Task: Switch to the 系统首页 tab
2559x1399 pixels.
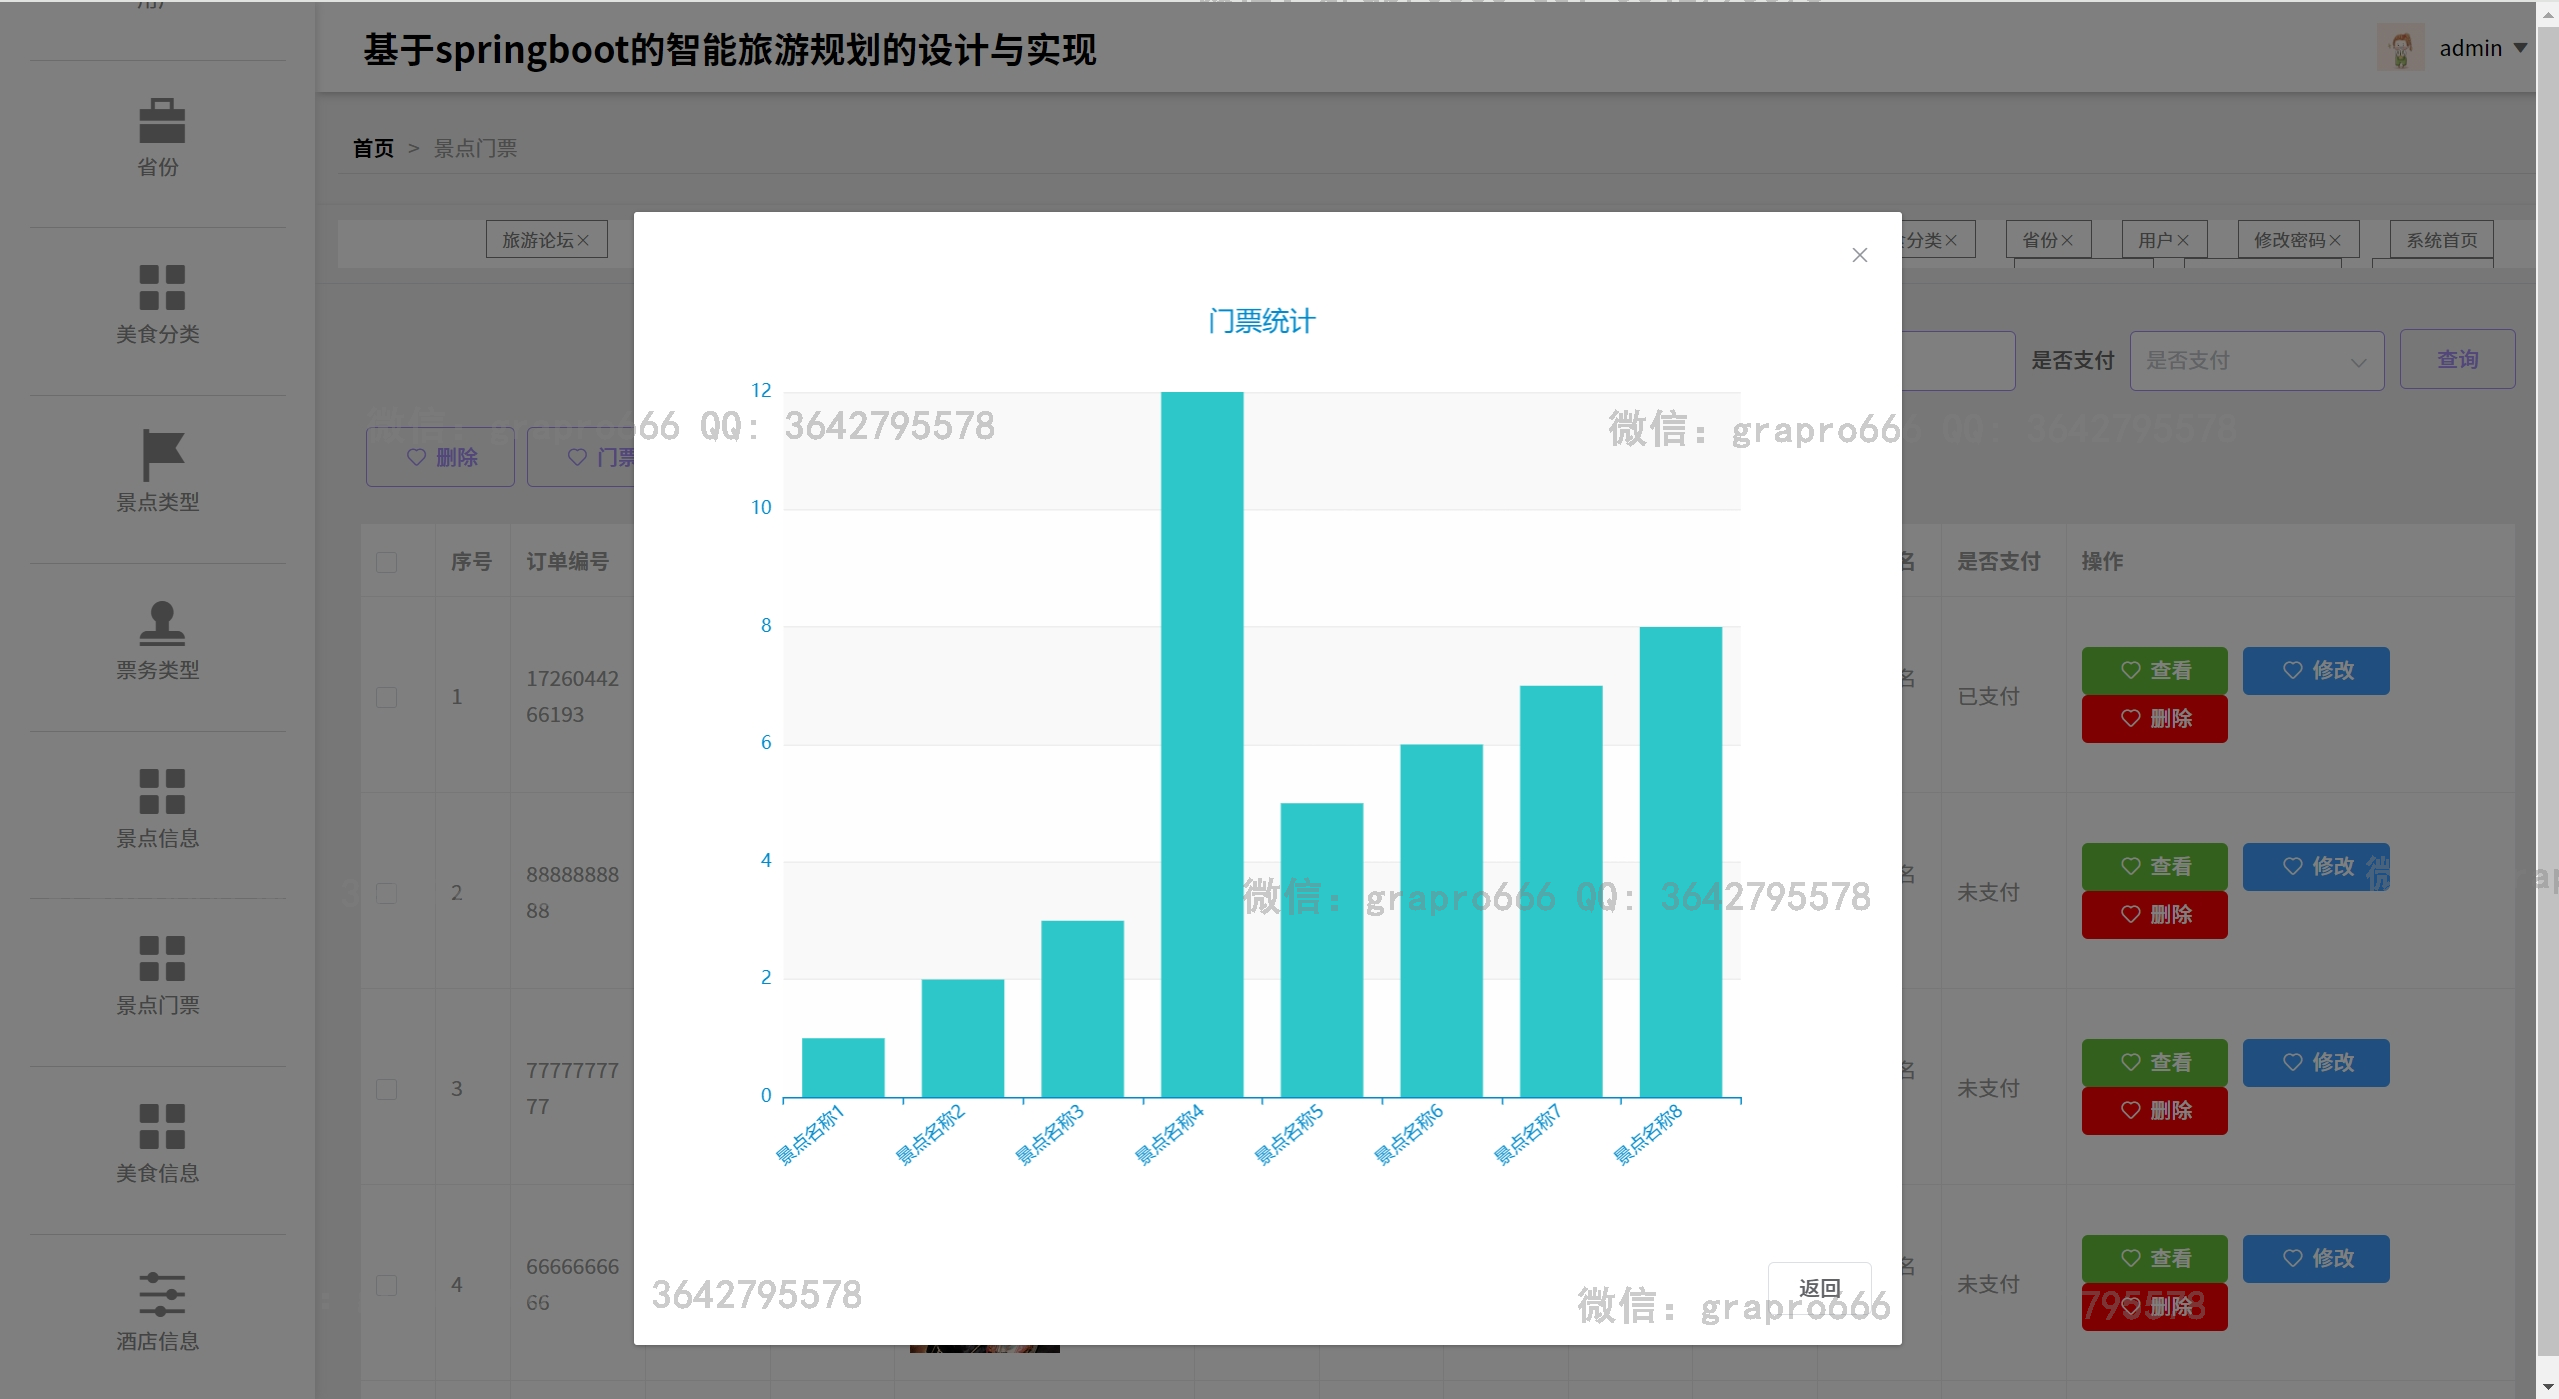Action: [2440, 241]
